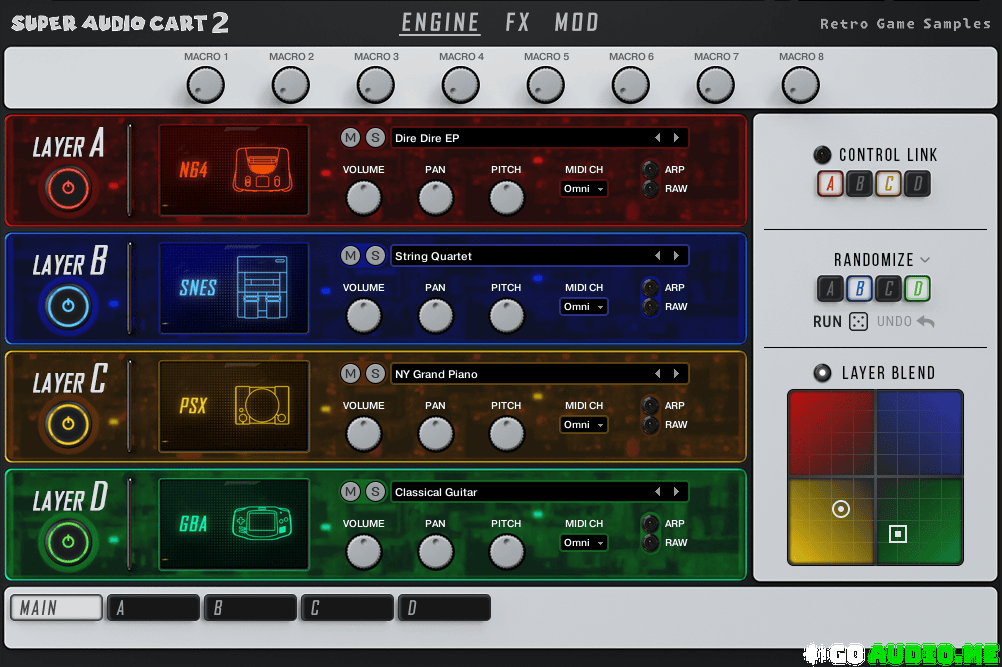Image resolution: width=1002 pixels, height=667 pixels.
Task: Toggle the Layer A power button
Action: [68, 188]
